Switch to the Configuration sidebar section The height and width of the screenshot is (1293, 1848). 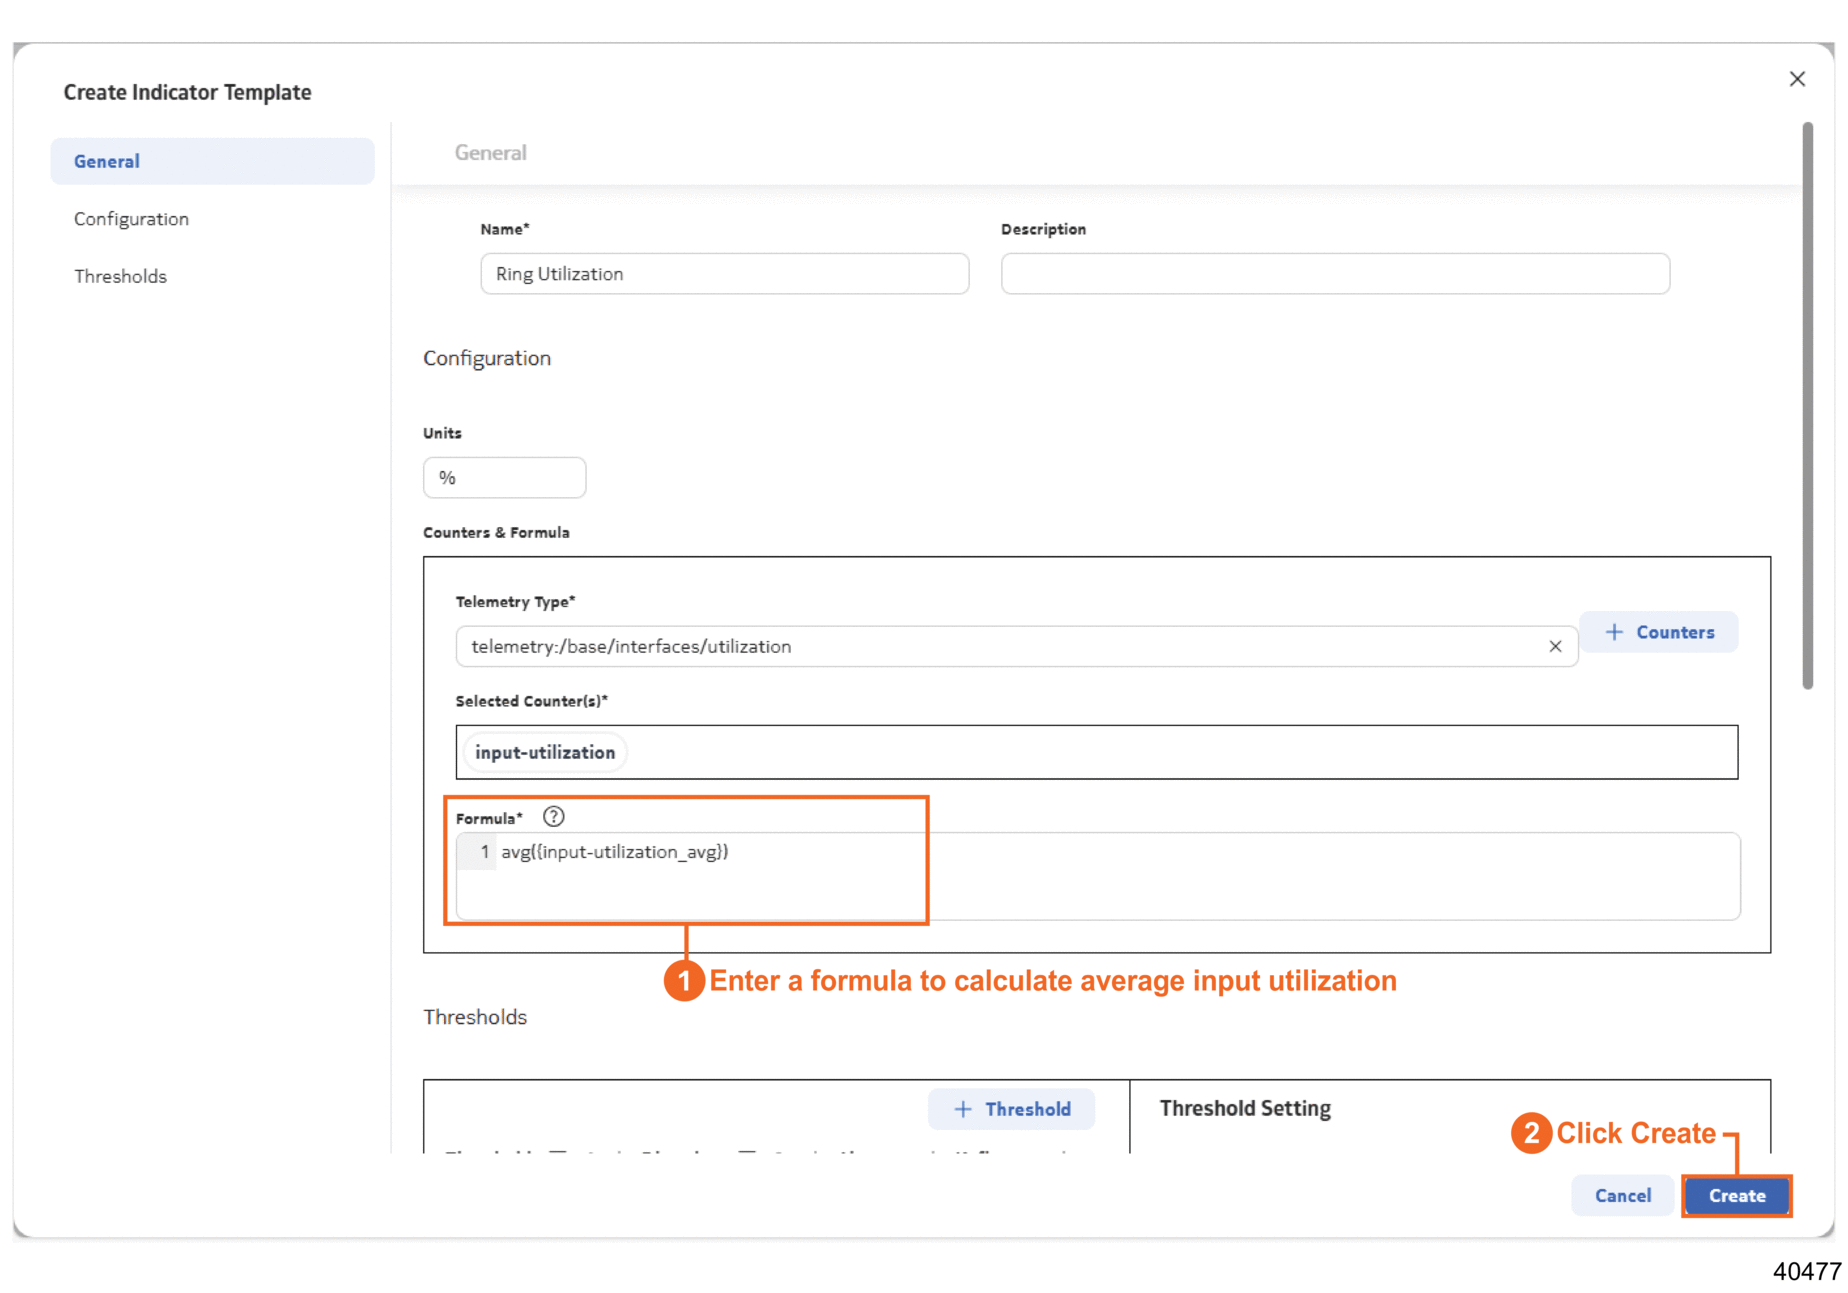[131, 219]
